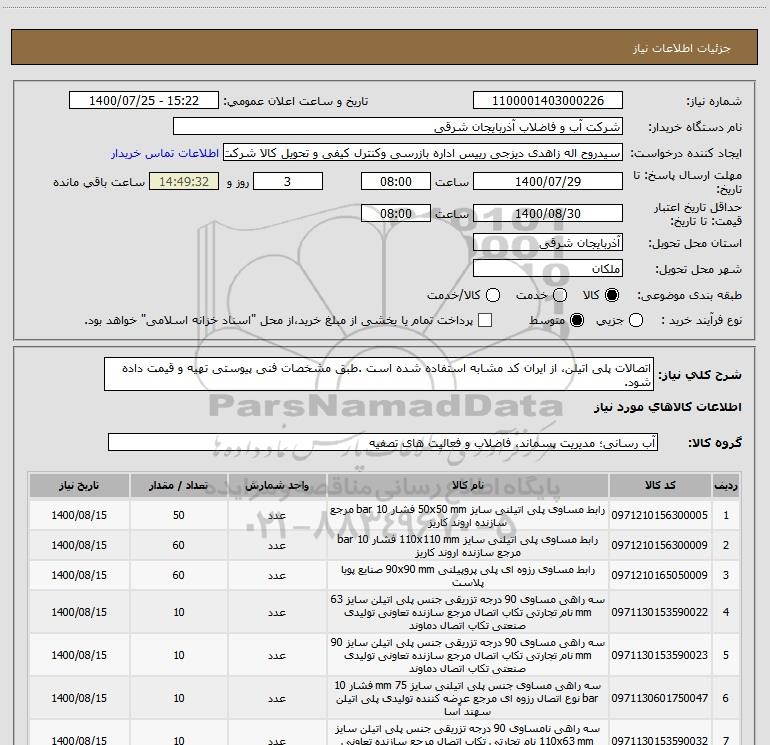Click the response deadline hour 08:00 beside 1400/07/29
The width and height of the screenshot is (770, 745).
point(396,182)
